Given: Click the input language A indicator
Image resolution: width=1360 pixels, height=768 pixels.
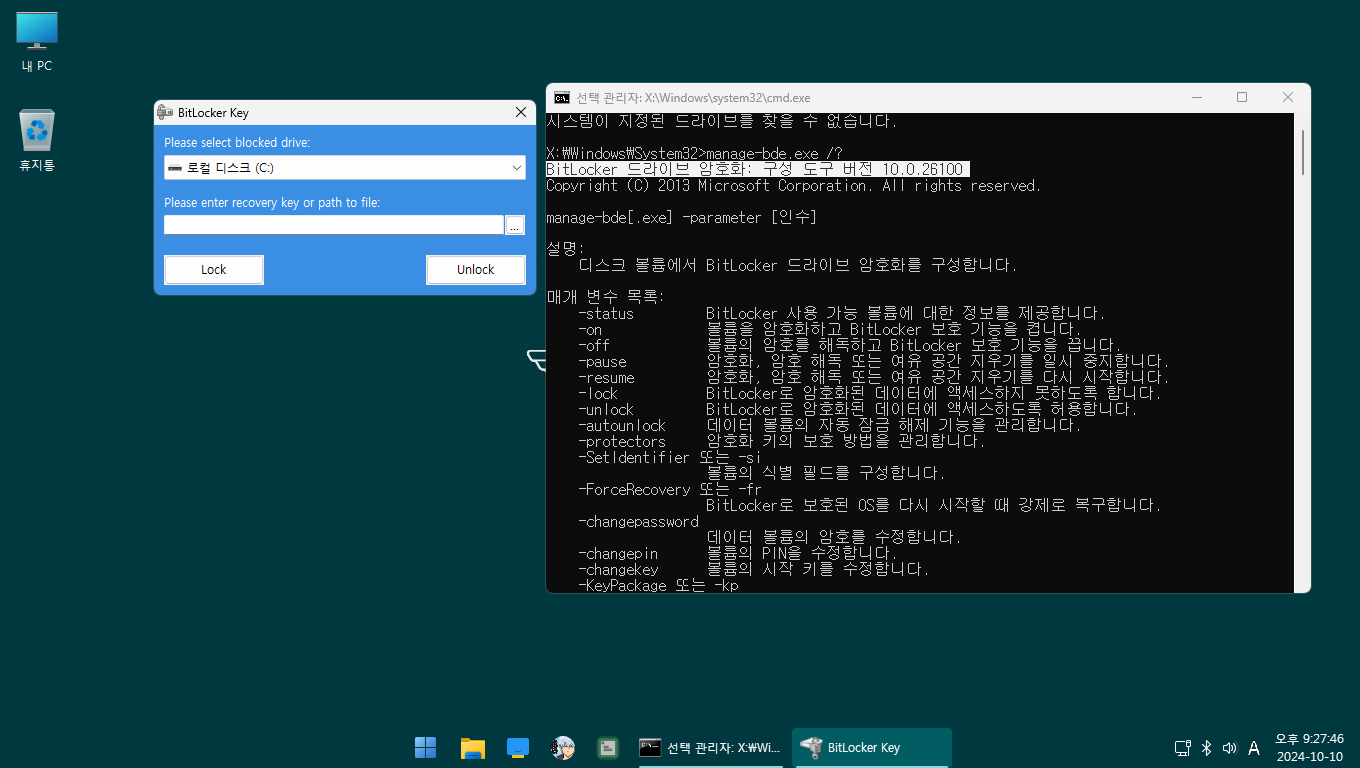Looking at the screenshot, I should 1254,747.
